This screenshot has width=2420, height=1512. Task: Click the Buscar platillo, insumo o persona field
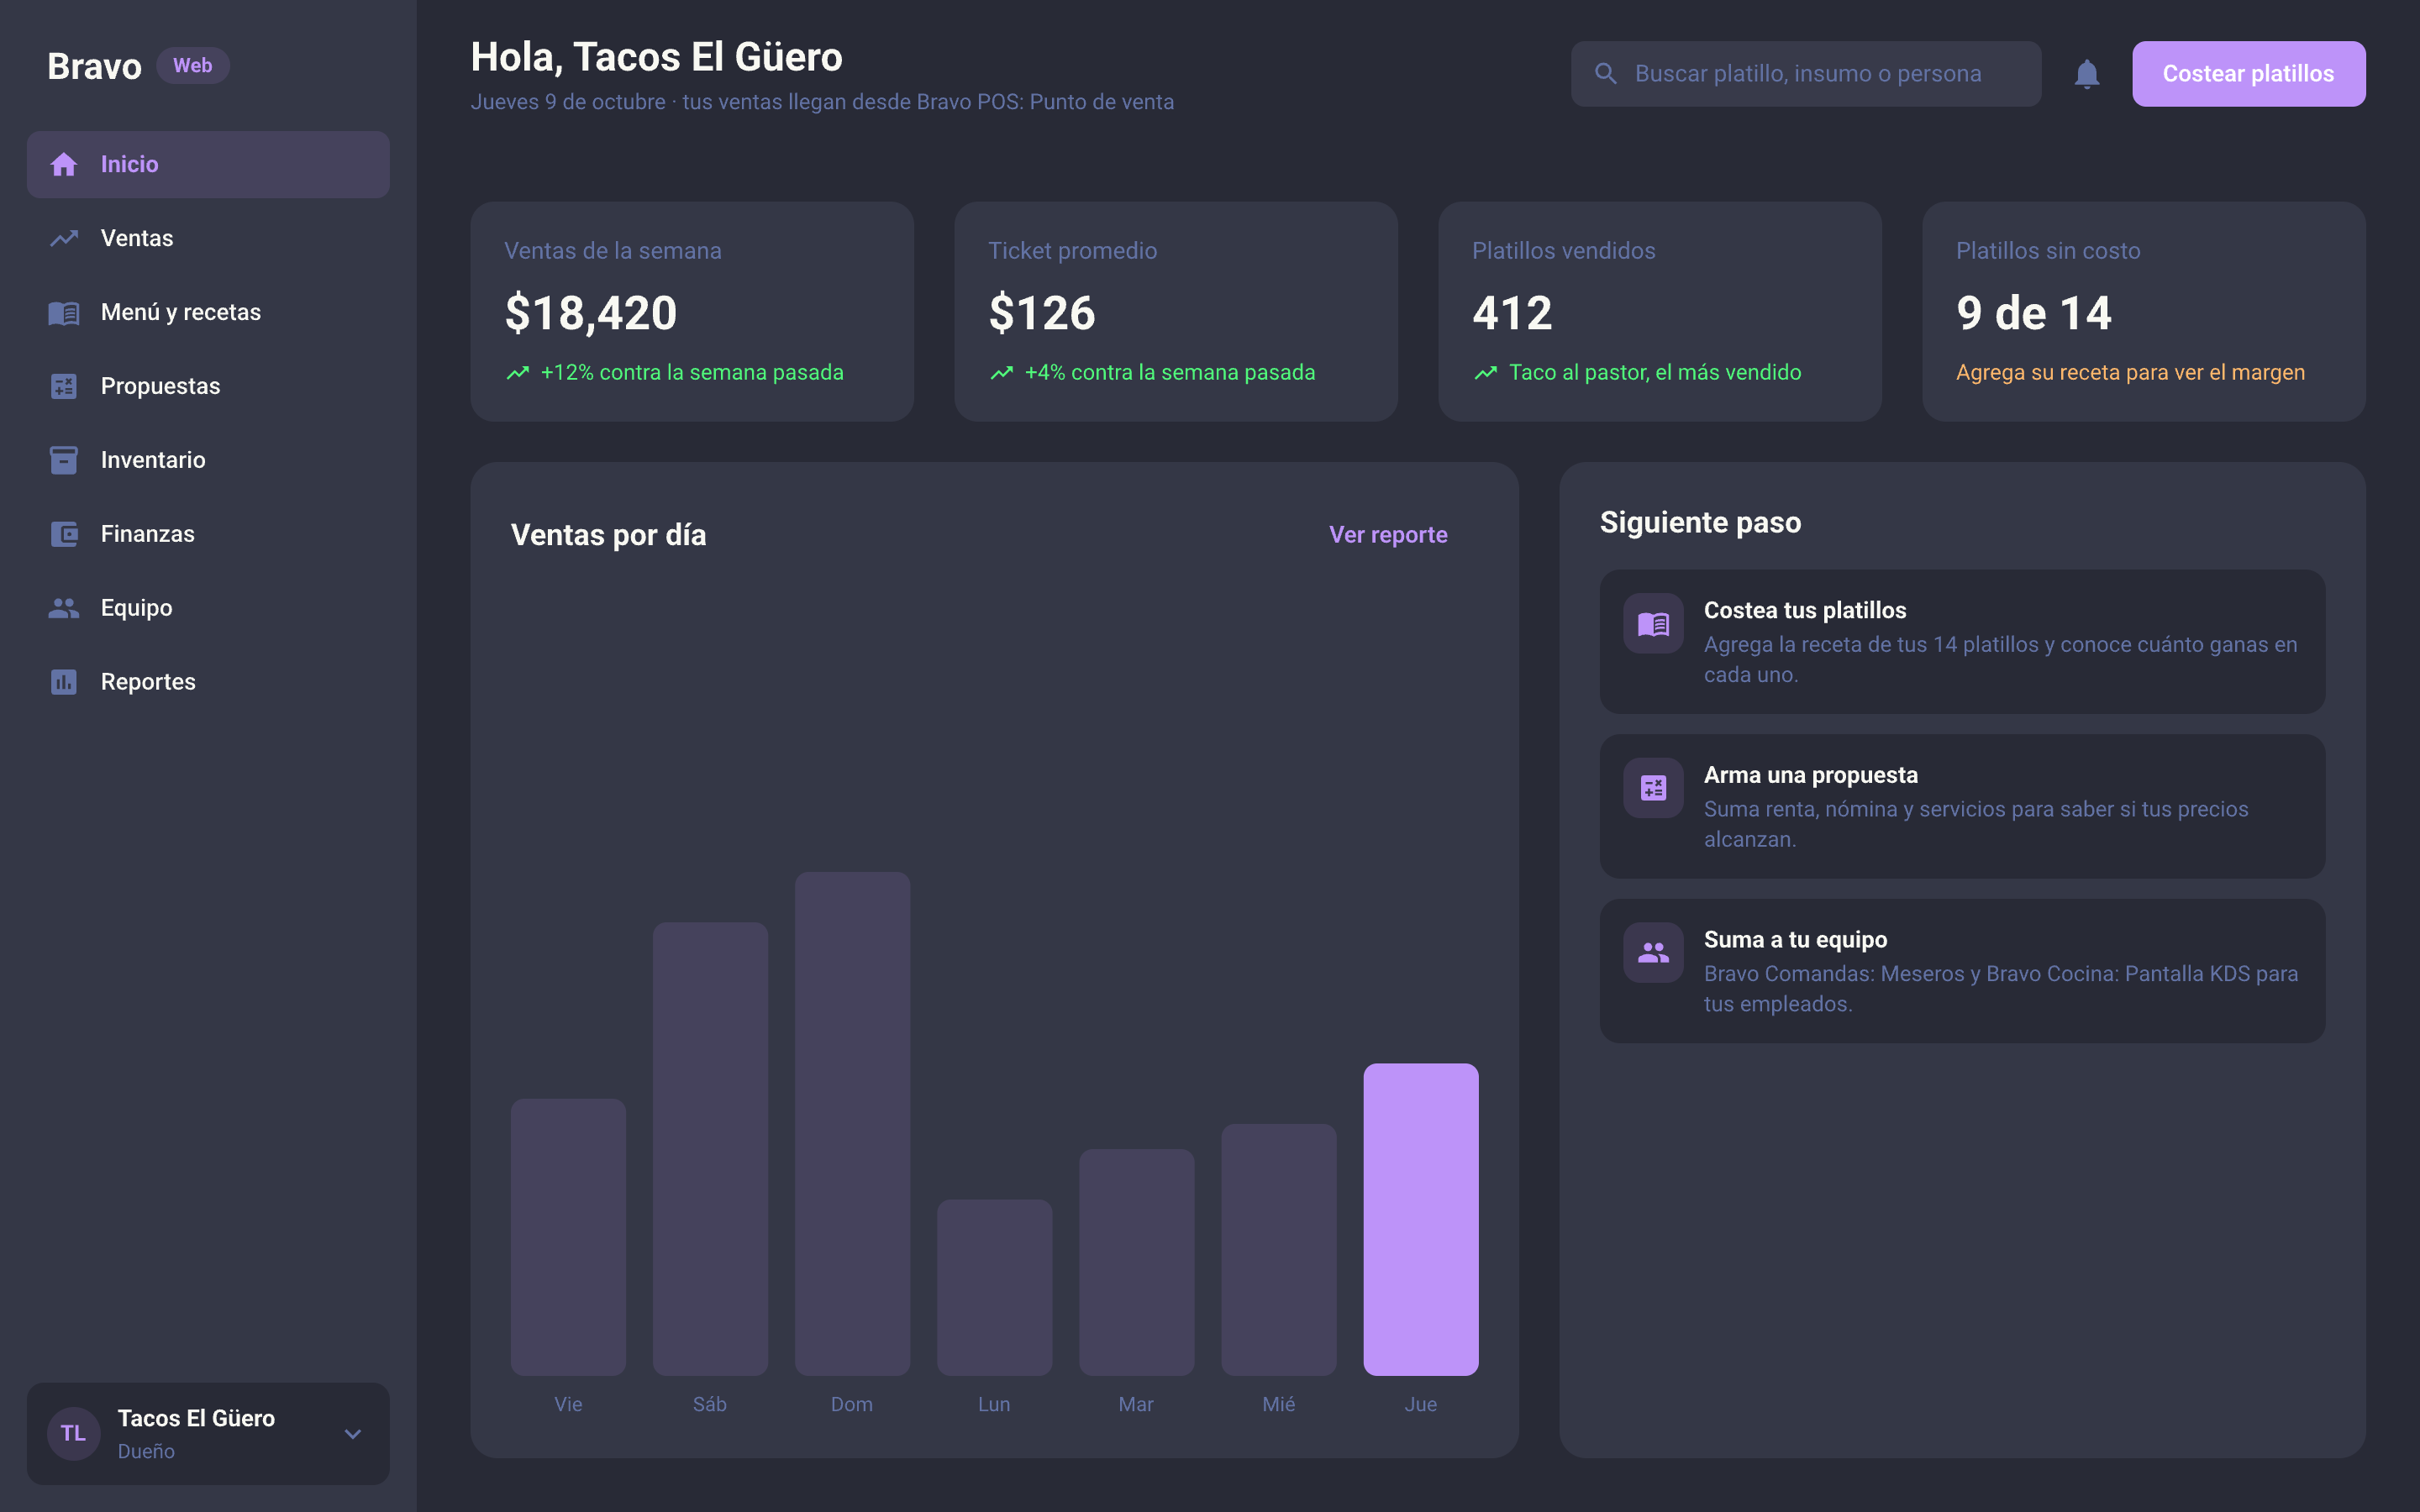click(x=1806, y=74)
